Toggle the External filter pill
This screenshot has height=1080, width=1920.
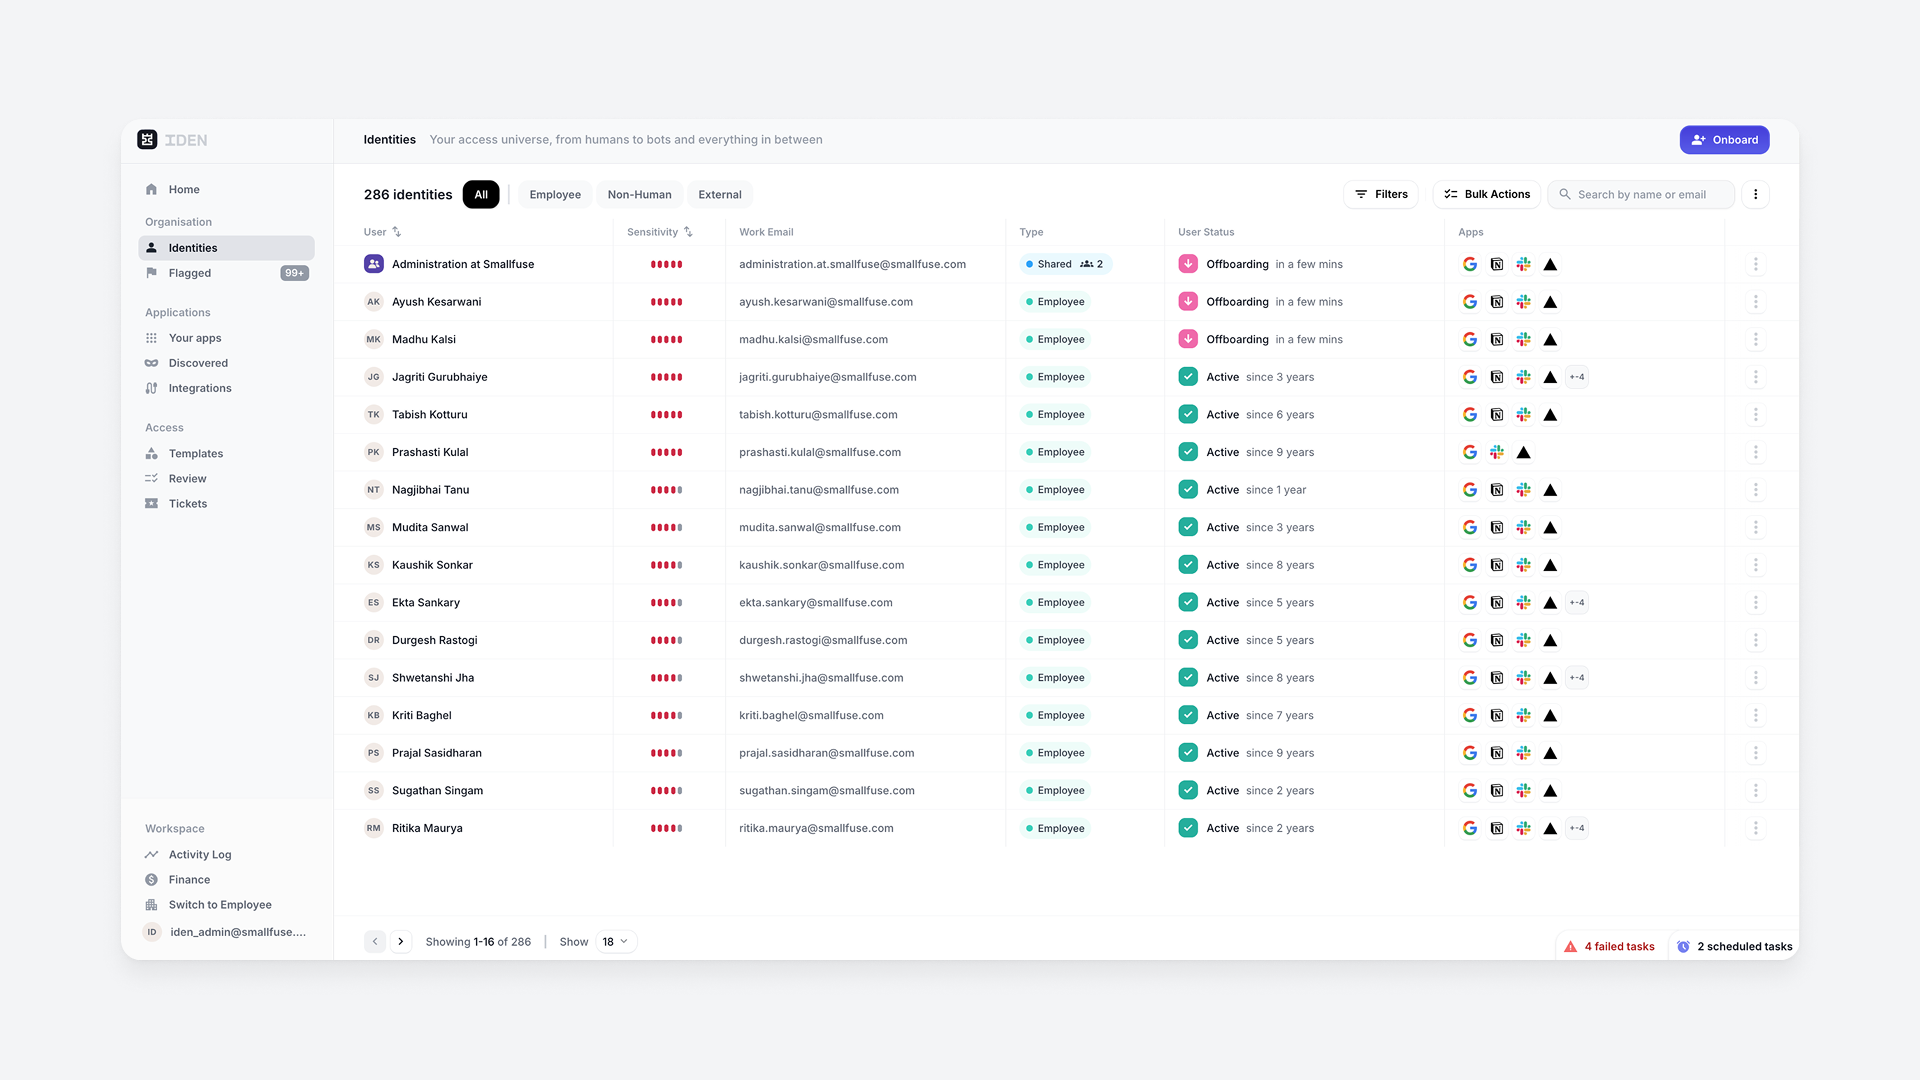tap(719, 195)
